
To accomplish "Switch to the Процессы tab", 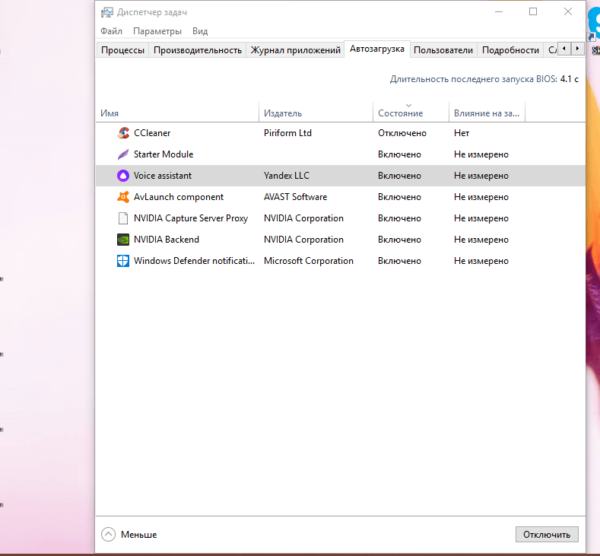I will tap(122, 50).
